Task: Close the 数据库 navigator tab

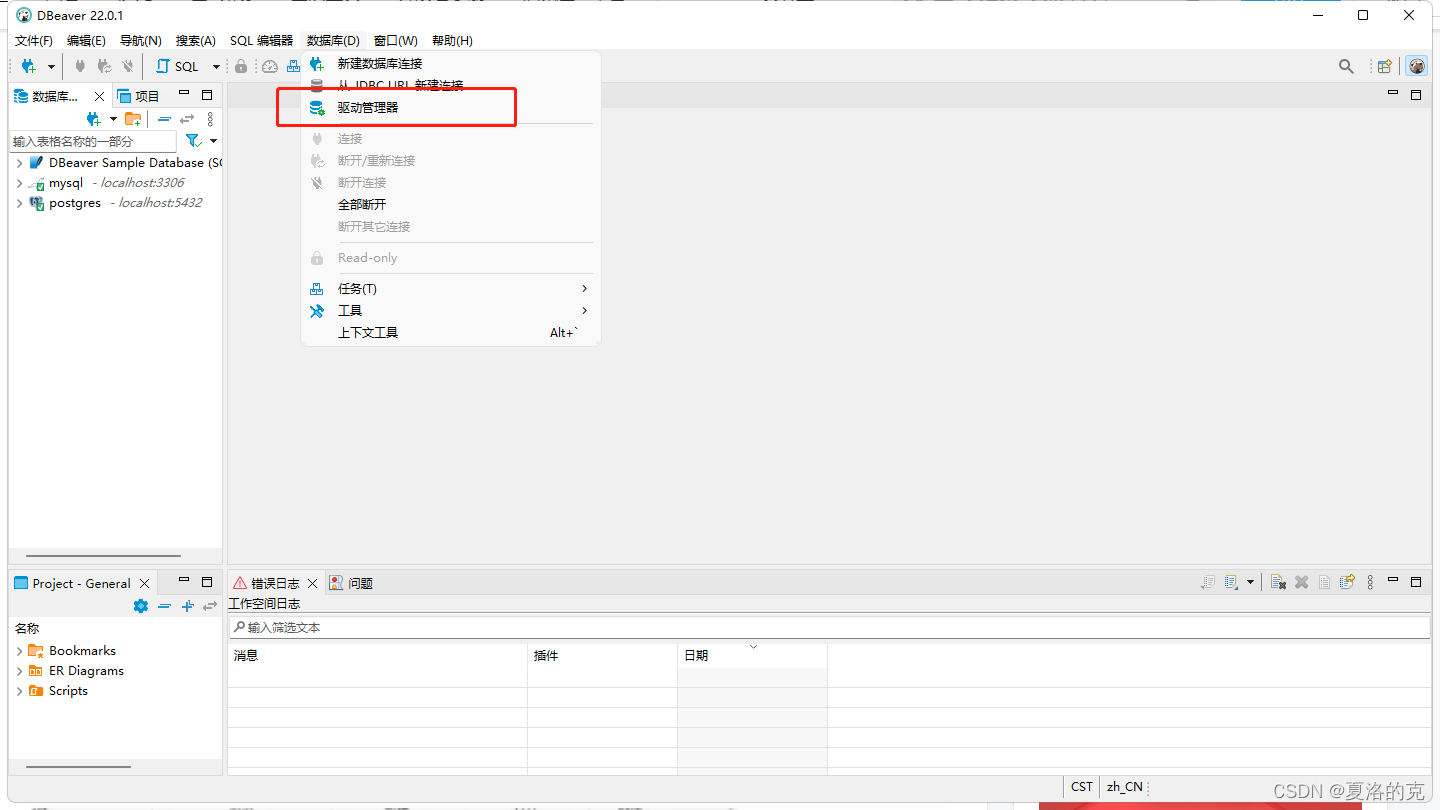Action: tap(99, 96)
